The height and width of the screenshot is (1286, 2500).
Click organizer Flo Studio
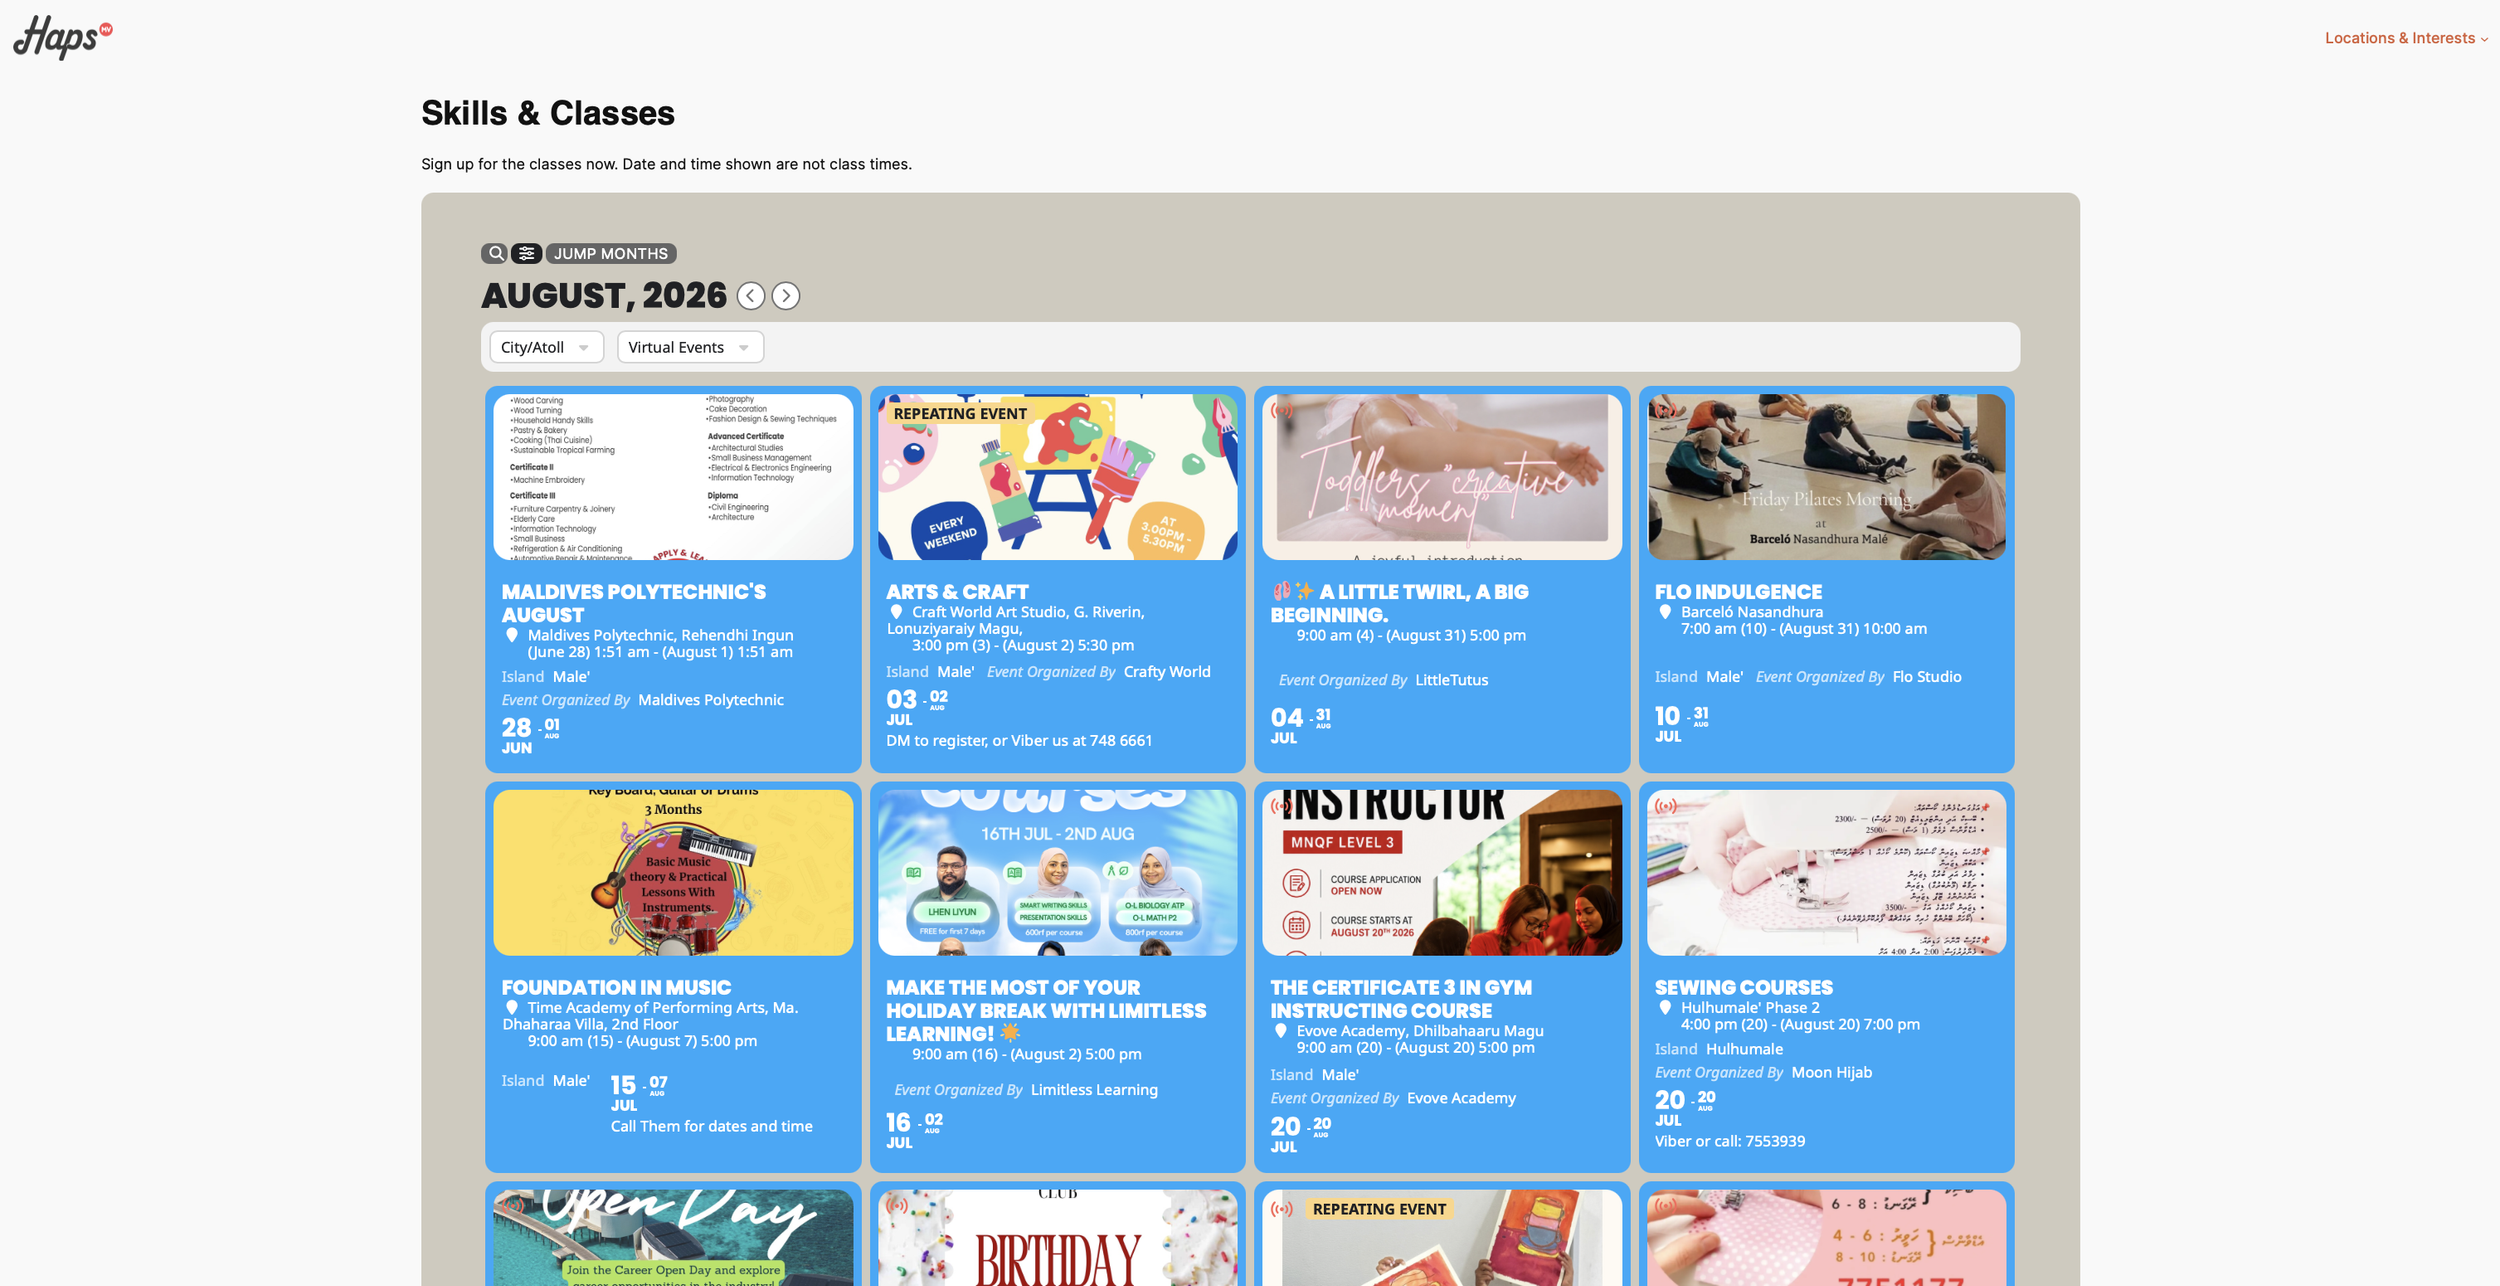[1927, 677]
